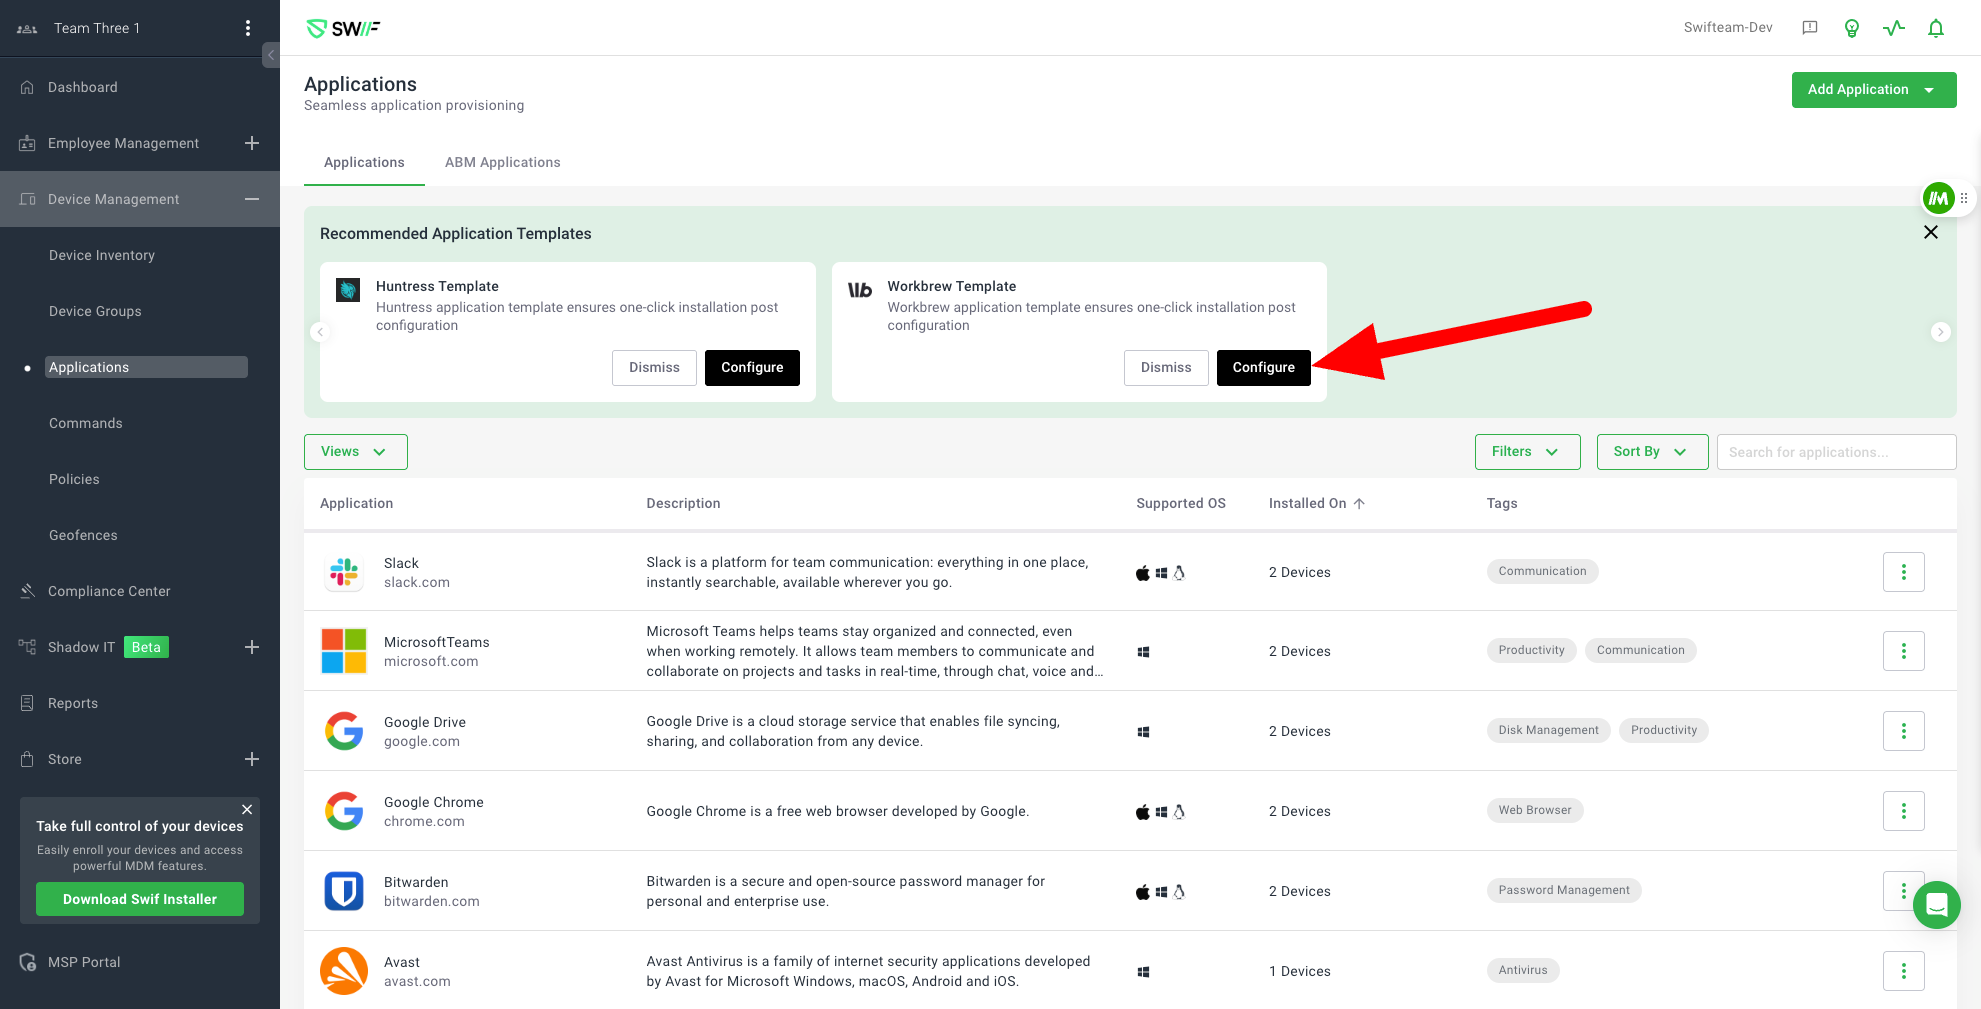Open the Views dropdown
Viewport: 1981px width, 1009px height.
(355, 452)
